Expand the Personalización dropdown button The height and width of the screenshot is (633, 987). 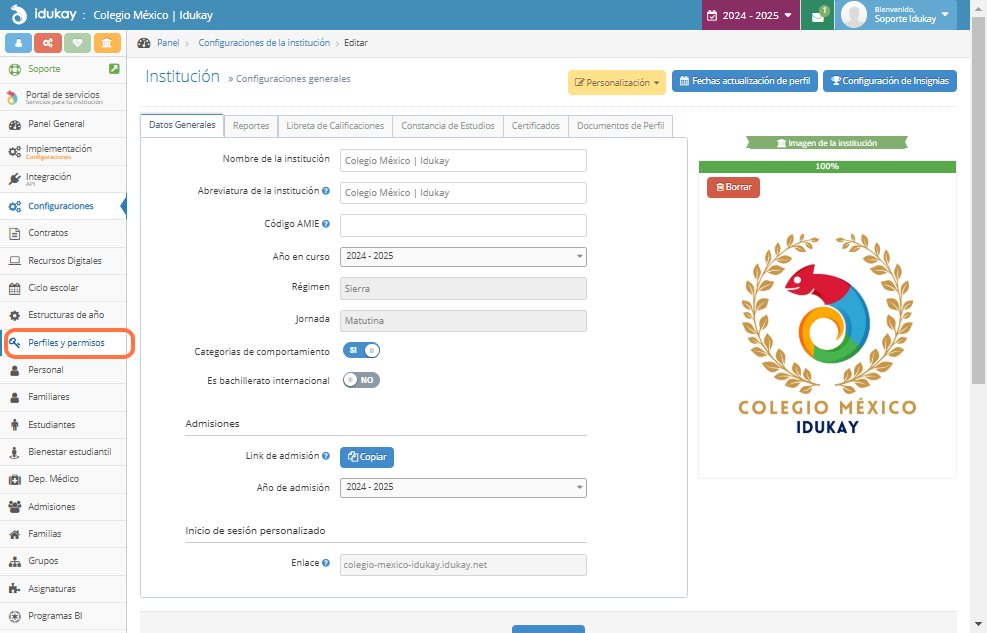point(617,82)
